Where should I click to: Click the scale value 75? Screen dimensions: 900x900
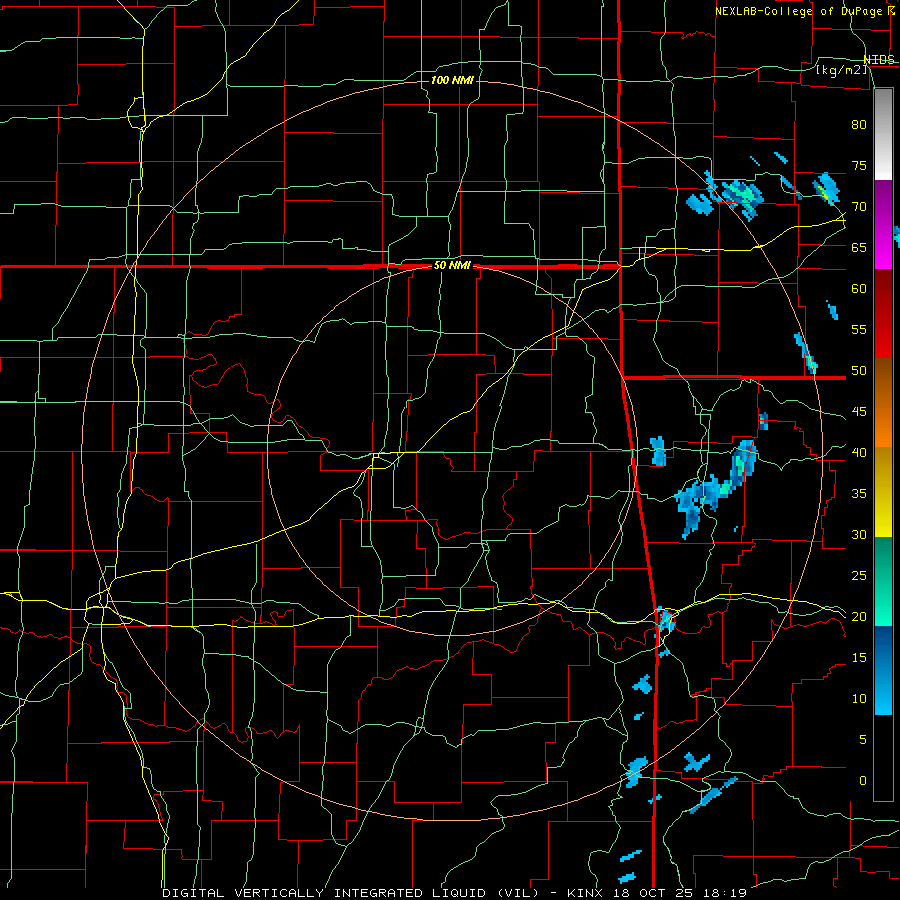(859, 165)
